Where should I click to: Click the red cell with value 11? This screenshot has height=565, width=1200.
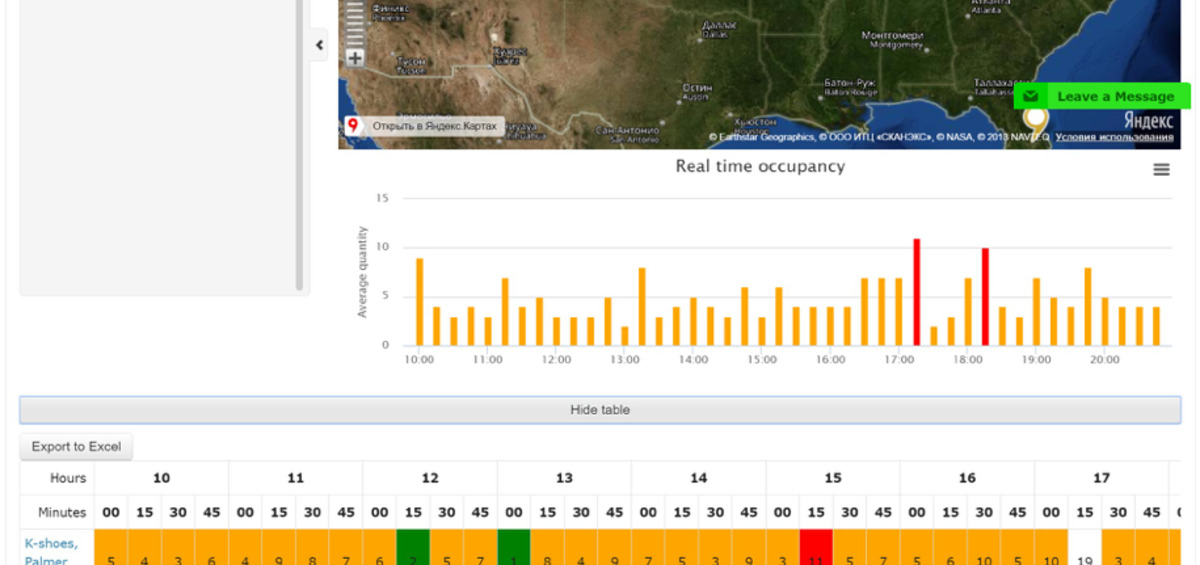coord(816,547)
